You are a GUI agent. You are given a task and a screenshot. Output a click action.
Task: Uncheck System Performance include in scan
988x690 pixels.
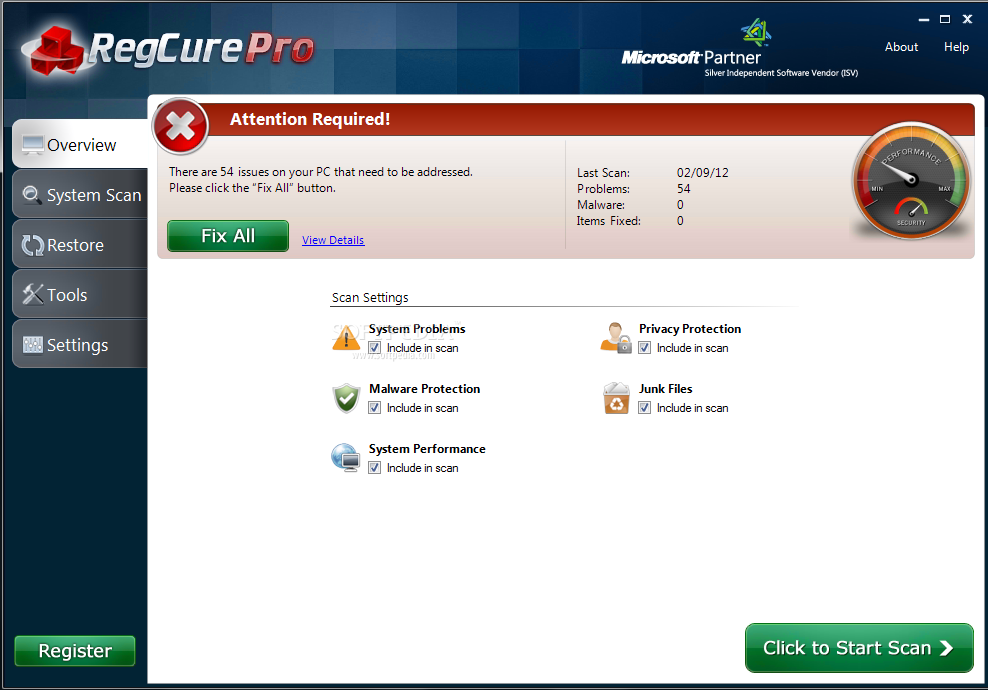[375, 468]
